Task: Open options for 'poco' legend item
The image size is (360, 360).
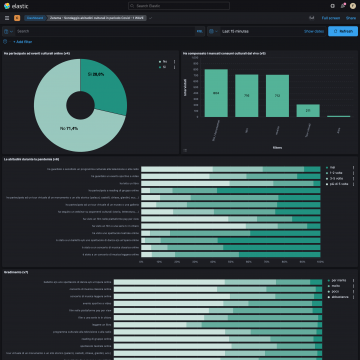Action: (353, 291)
